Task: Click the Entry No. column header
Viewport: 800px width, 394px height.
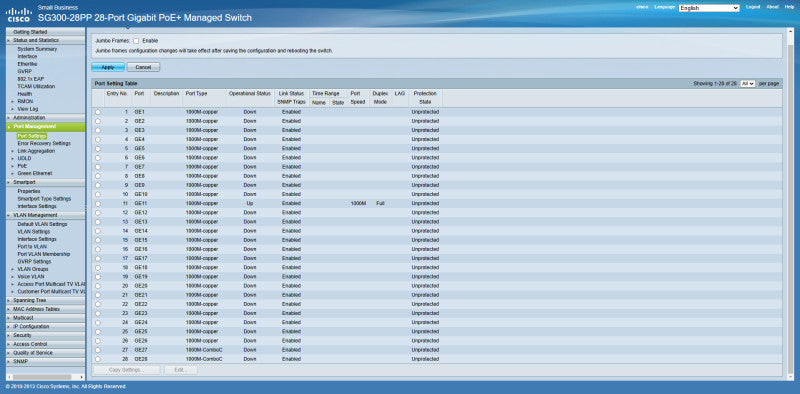Action: (x=116, y=94)
